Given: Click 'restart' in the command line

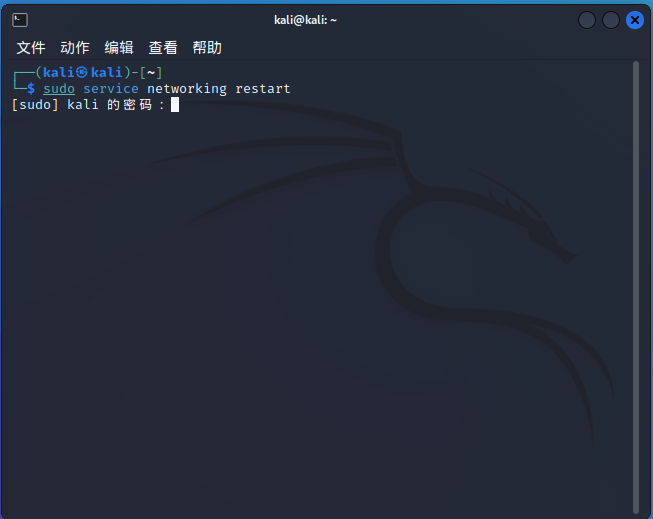Looking at the screenshot, I should [x=263, y=89].
